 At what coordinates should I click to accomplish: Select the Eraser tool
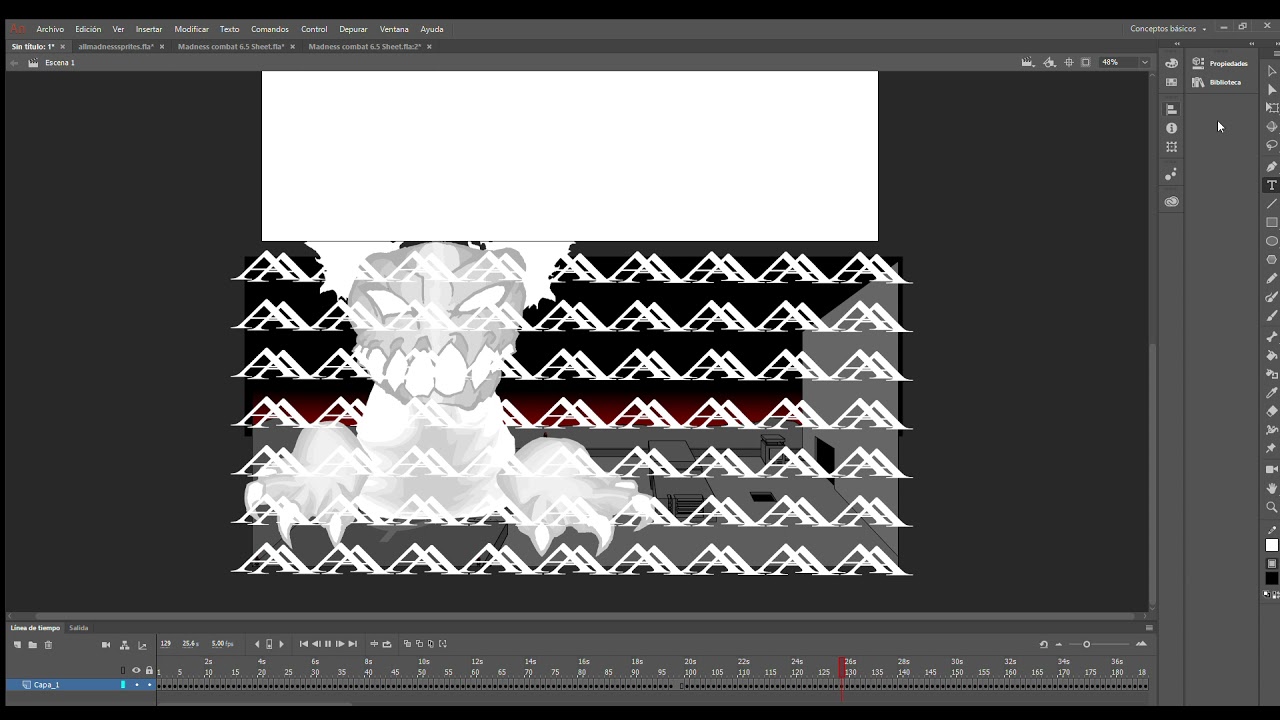[x=1272, y=411]
